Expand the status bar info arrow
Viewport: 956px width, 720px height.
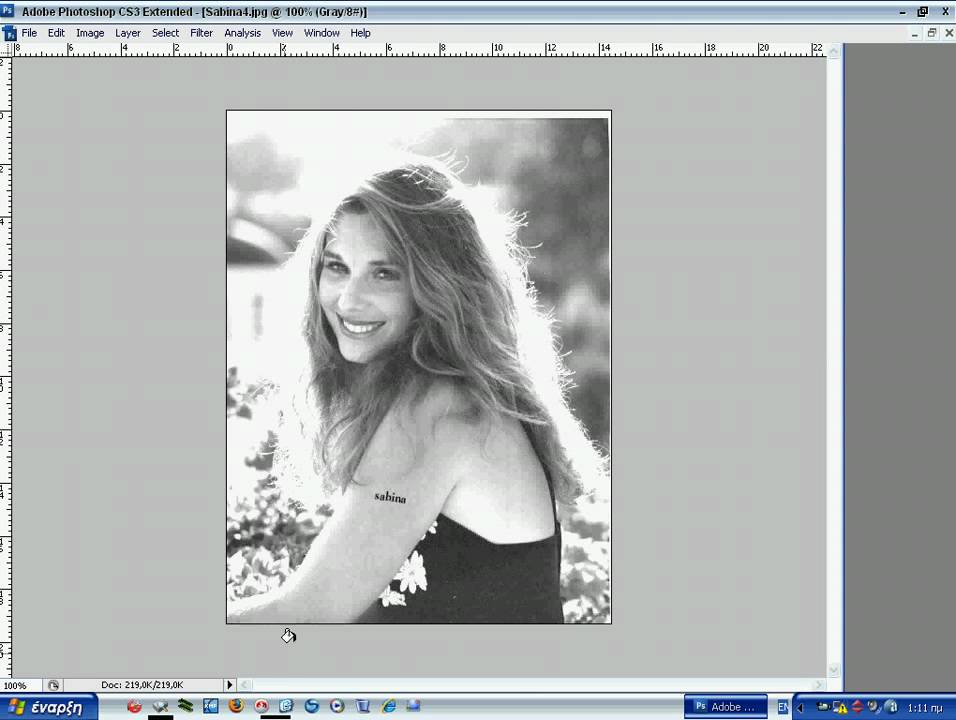[x=229, y=685]
